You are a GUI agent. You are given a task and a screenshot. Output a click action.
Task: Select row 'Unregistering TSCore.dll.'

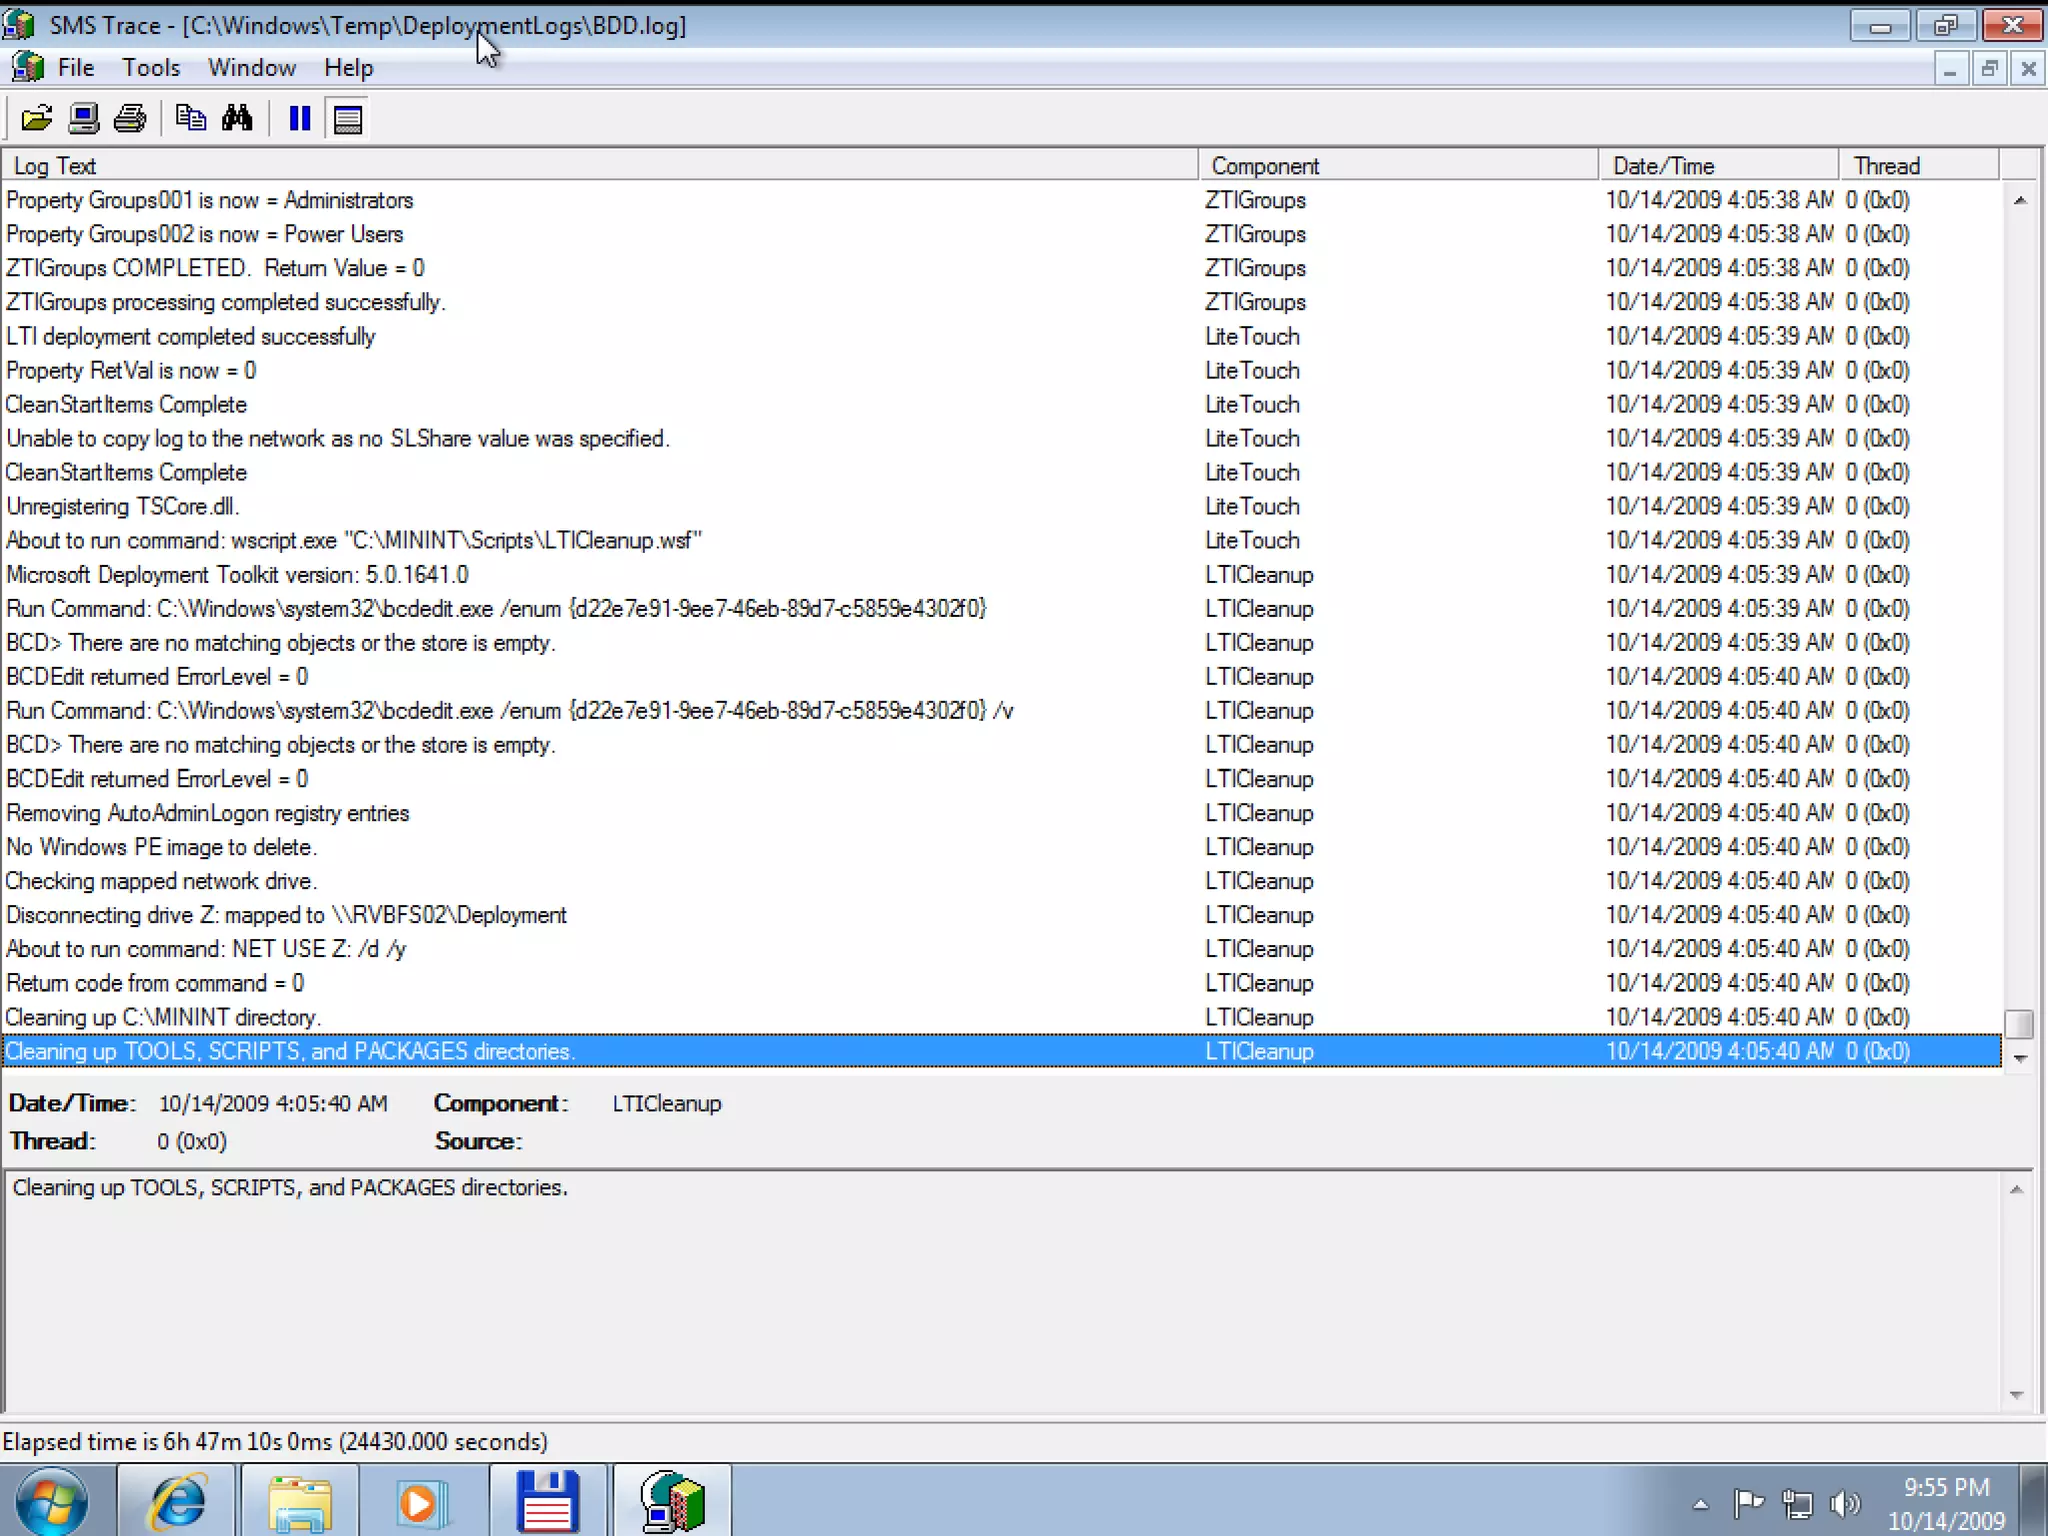pyautogui.click(x=1000, y=506)
